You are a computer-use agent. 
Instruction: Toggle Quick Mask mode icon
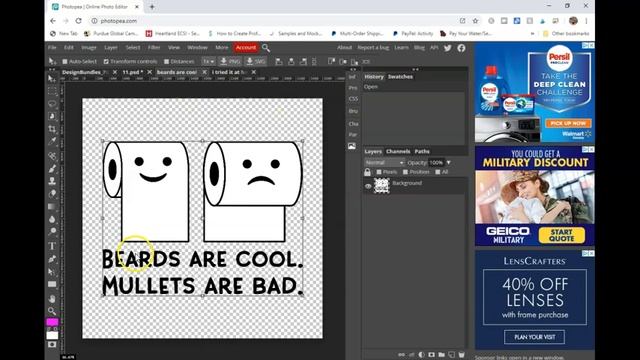click(52, 345)
